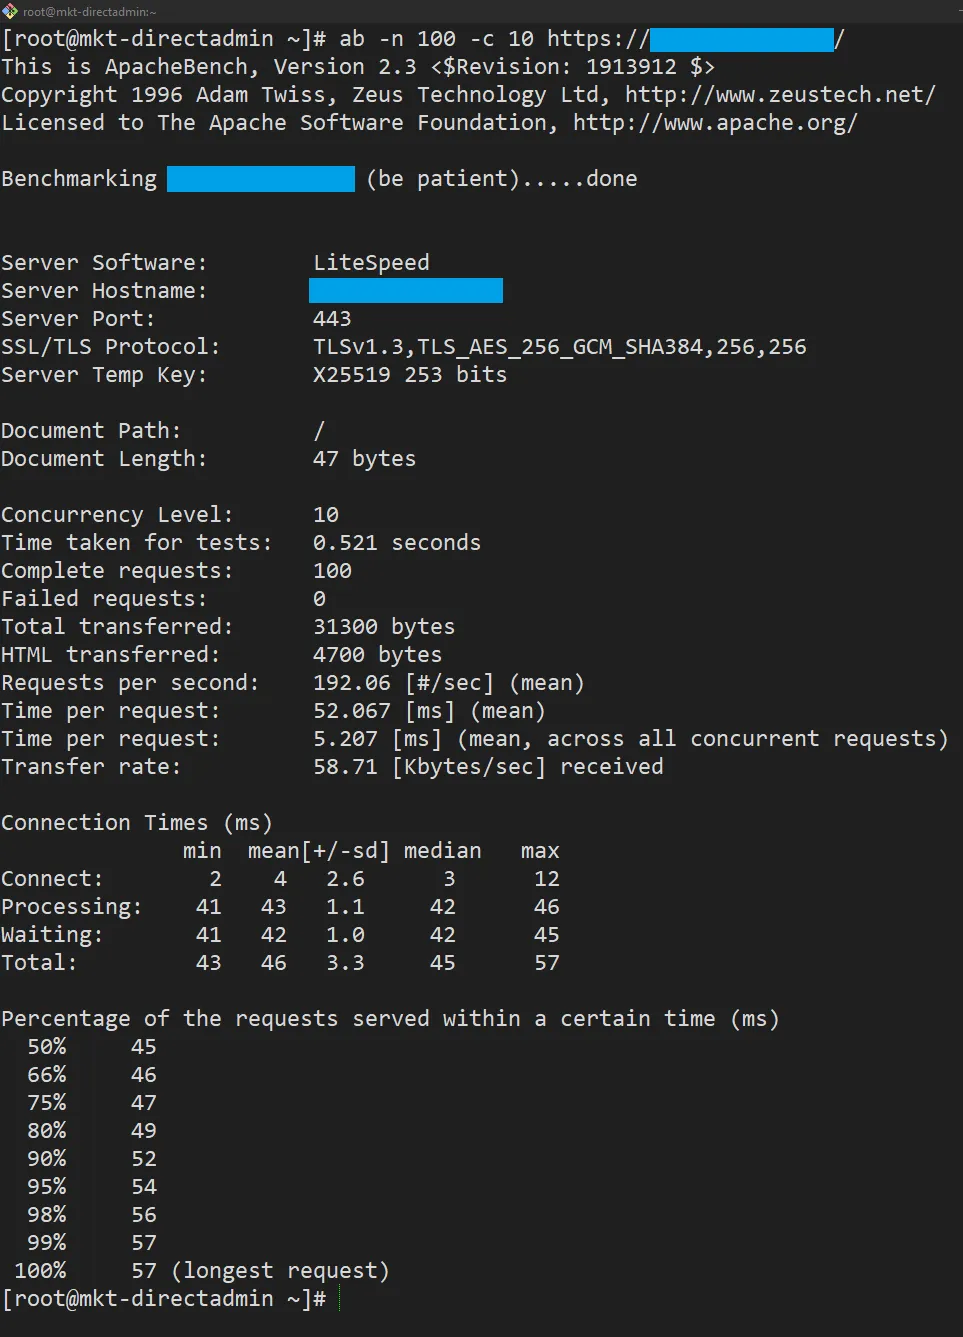Click the 'median' column header
This screenshot has height=1337, width=963.
pyautogui.click(x=443, y=851)
